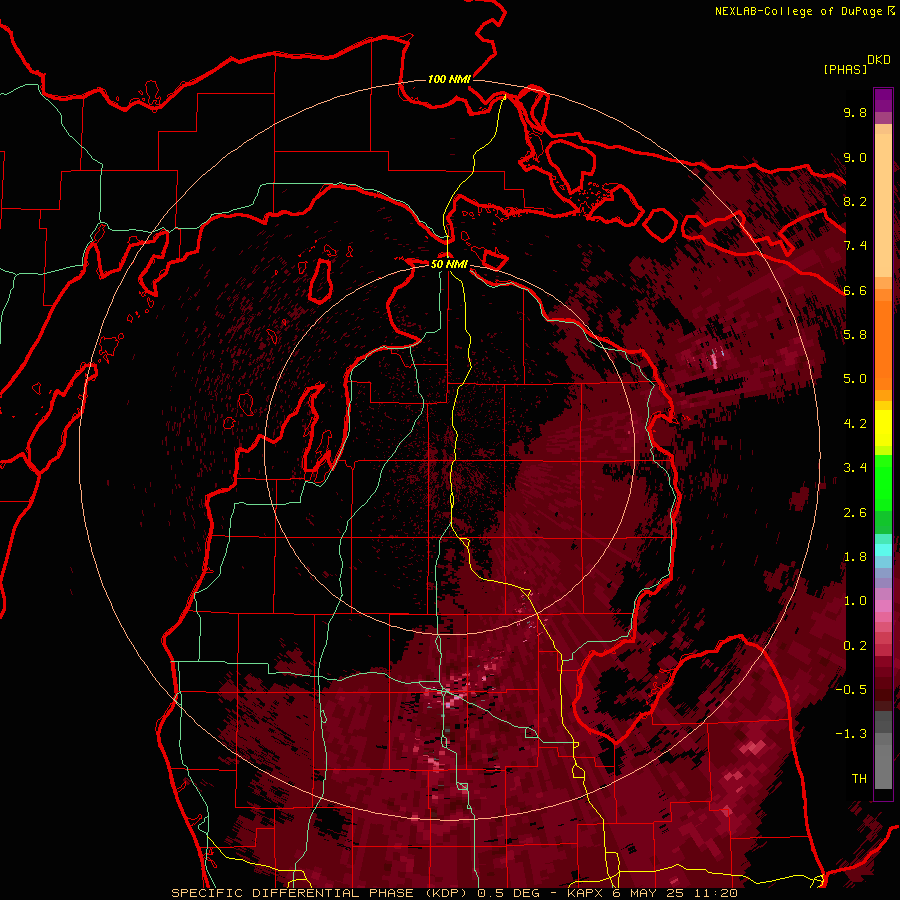This screenshot has height=900, width=900.
Task: Click the -1.3 value on the scale
Action: (851, 734)
